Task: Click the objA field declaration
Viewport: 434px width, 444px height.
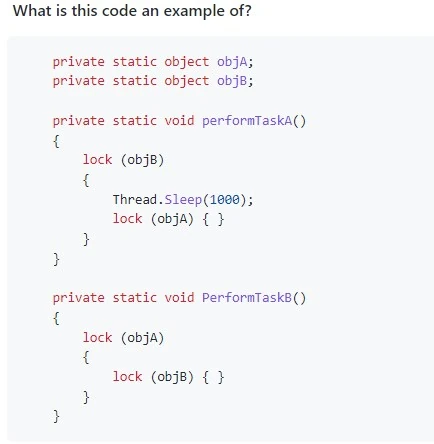Action: [x=153, y=62]
